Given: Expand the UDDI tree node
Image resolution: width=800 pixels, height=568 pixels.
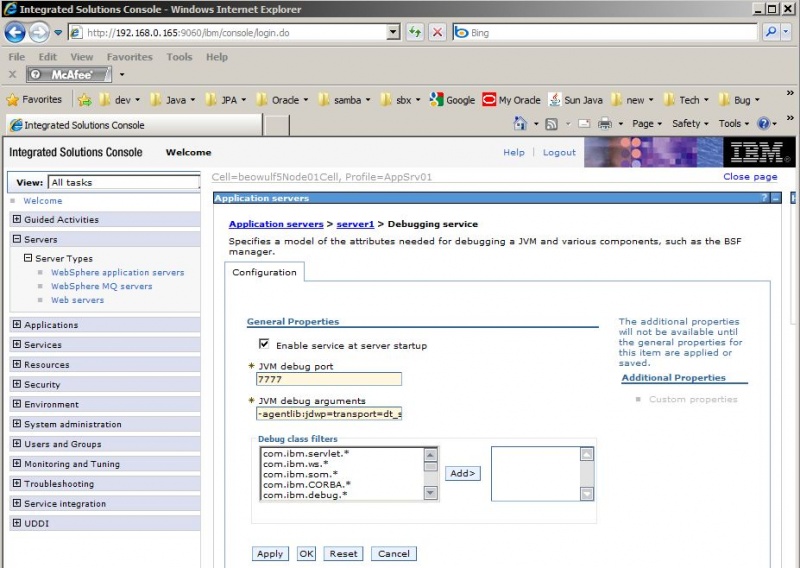Looking at the screenshot, I should click(x=17, y=523).
